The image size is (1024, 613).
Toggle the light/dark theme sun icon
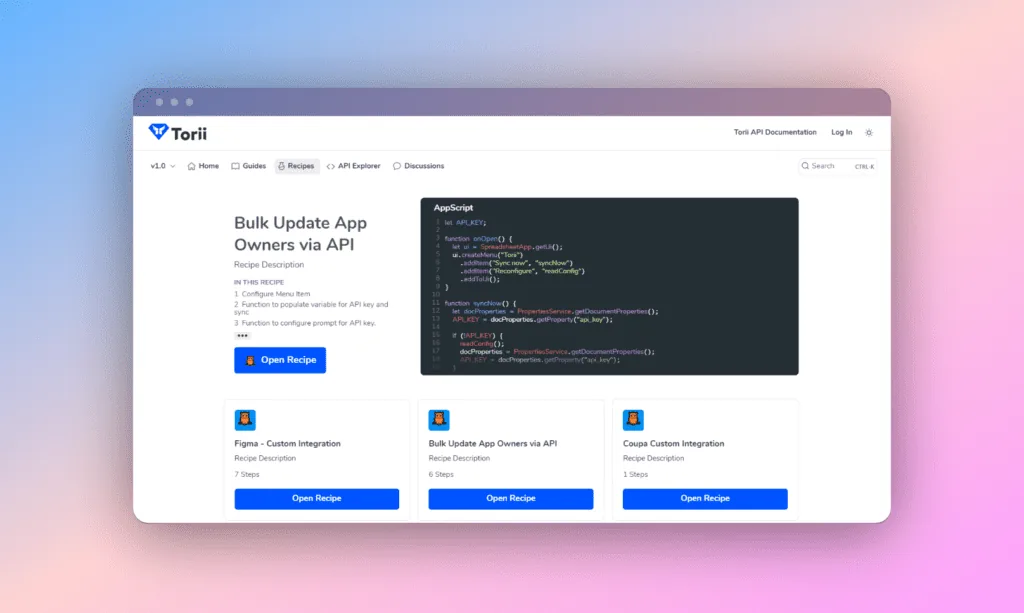tap(869, 133)
